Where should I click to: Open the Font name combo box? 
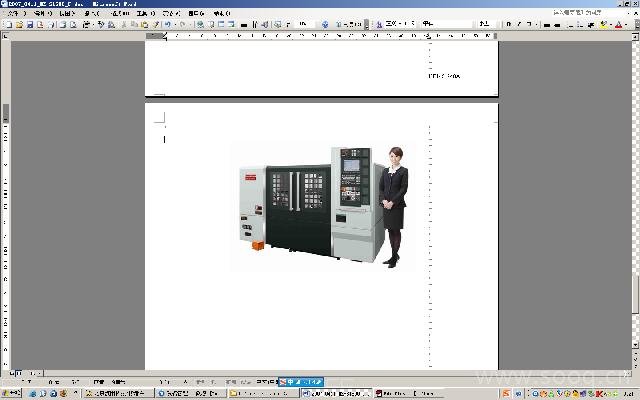tap(449, 24)
